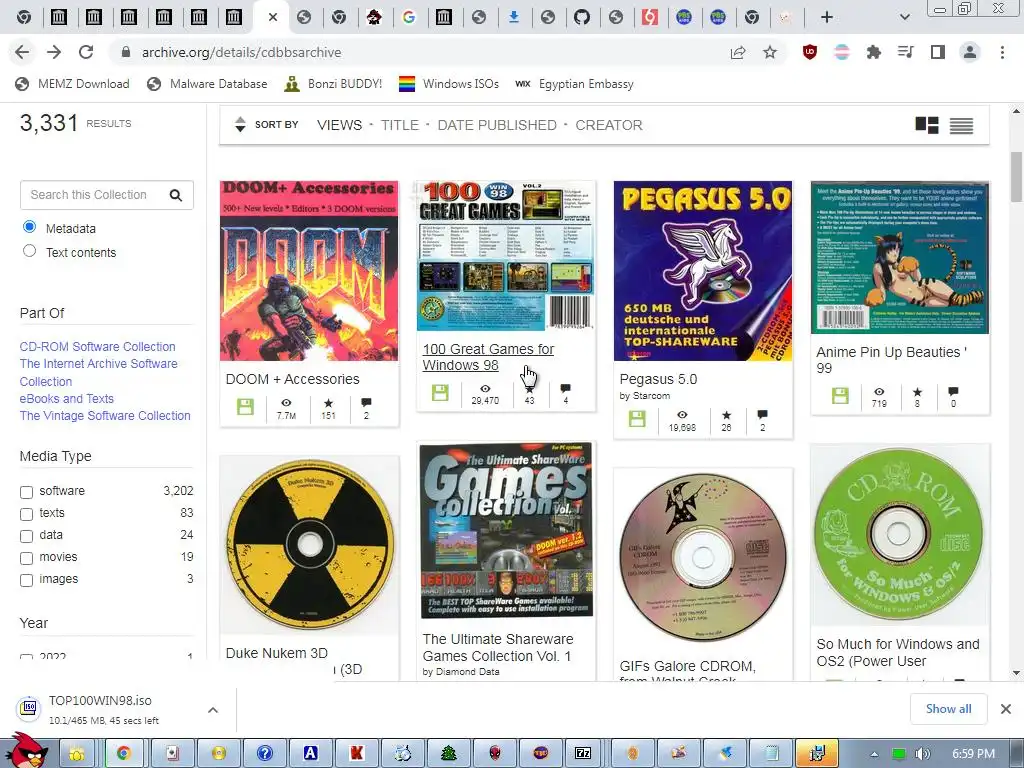Check the data media type filter
The height and width of the screenshot is (768, 1024).
27,536
